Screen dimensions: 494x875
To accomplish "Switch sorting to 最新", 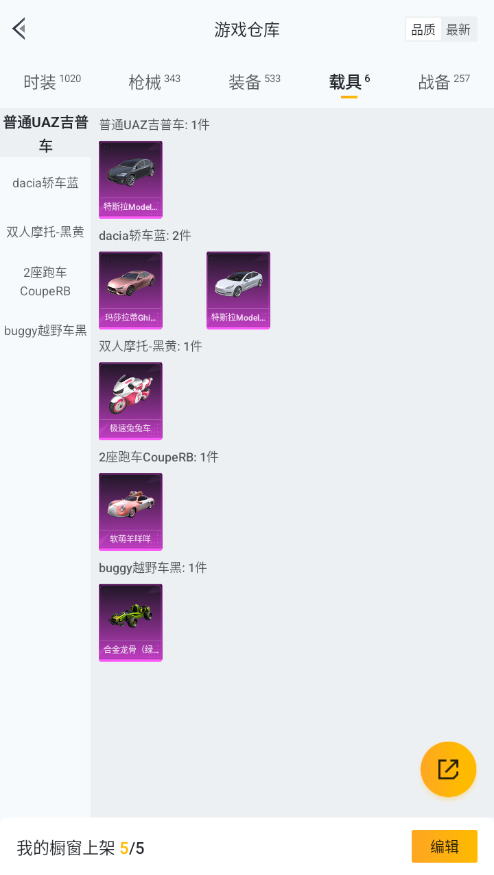I will pos(458,30).
